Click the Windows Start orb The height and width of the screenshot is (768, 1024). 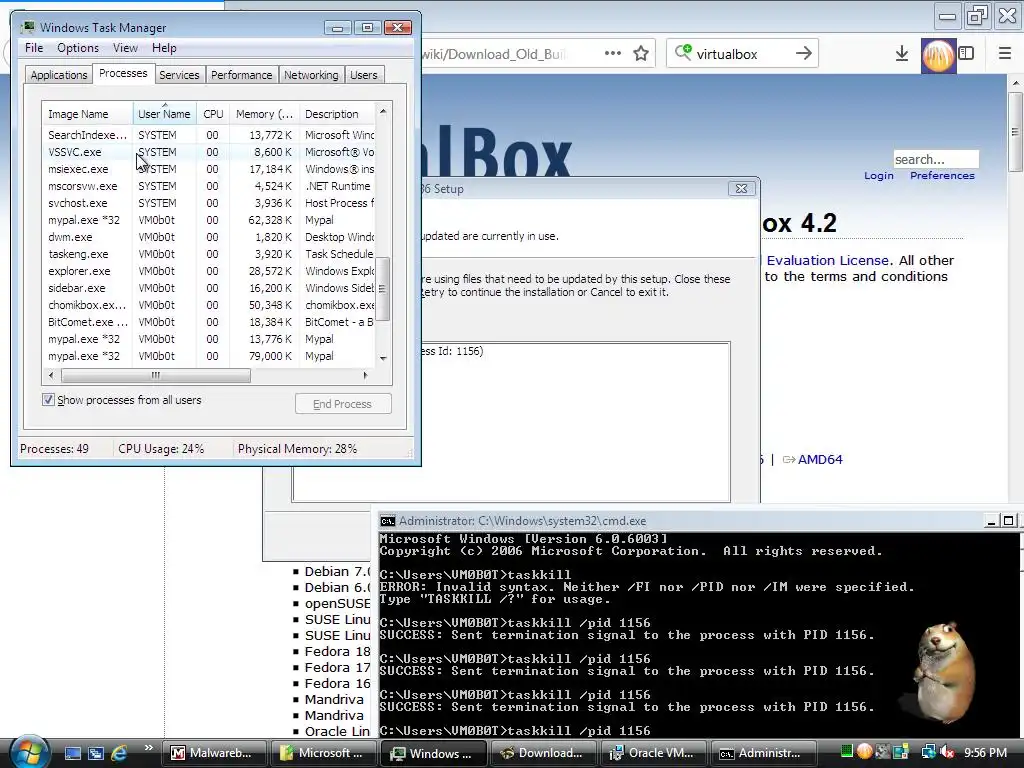tap(29, 753)
